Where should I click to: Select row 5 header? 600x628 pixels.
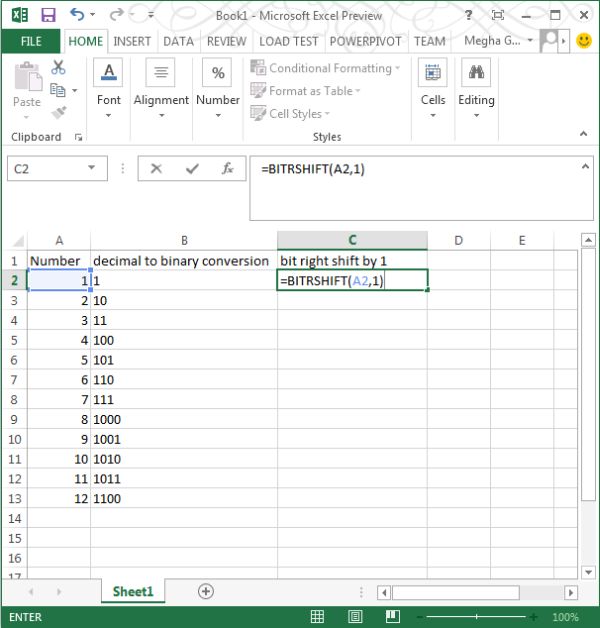point(14,340)
